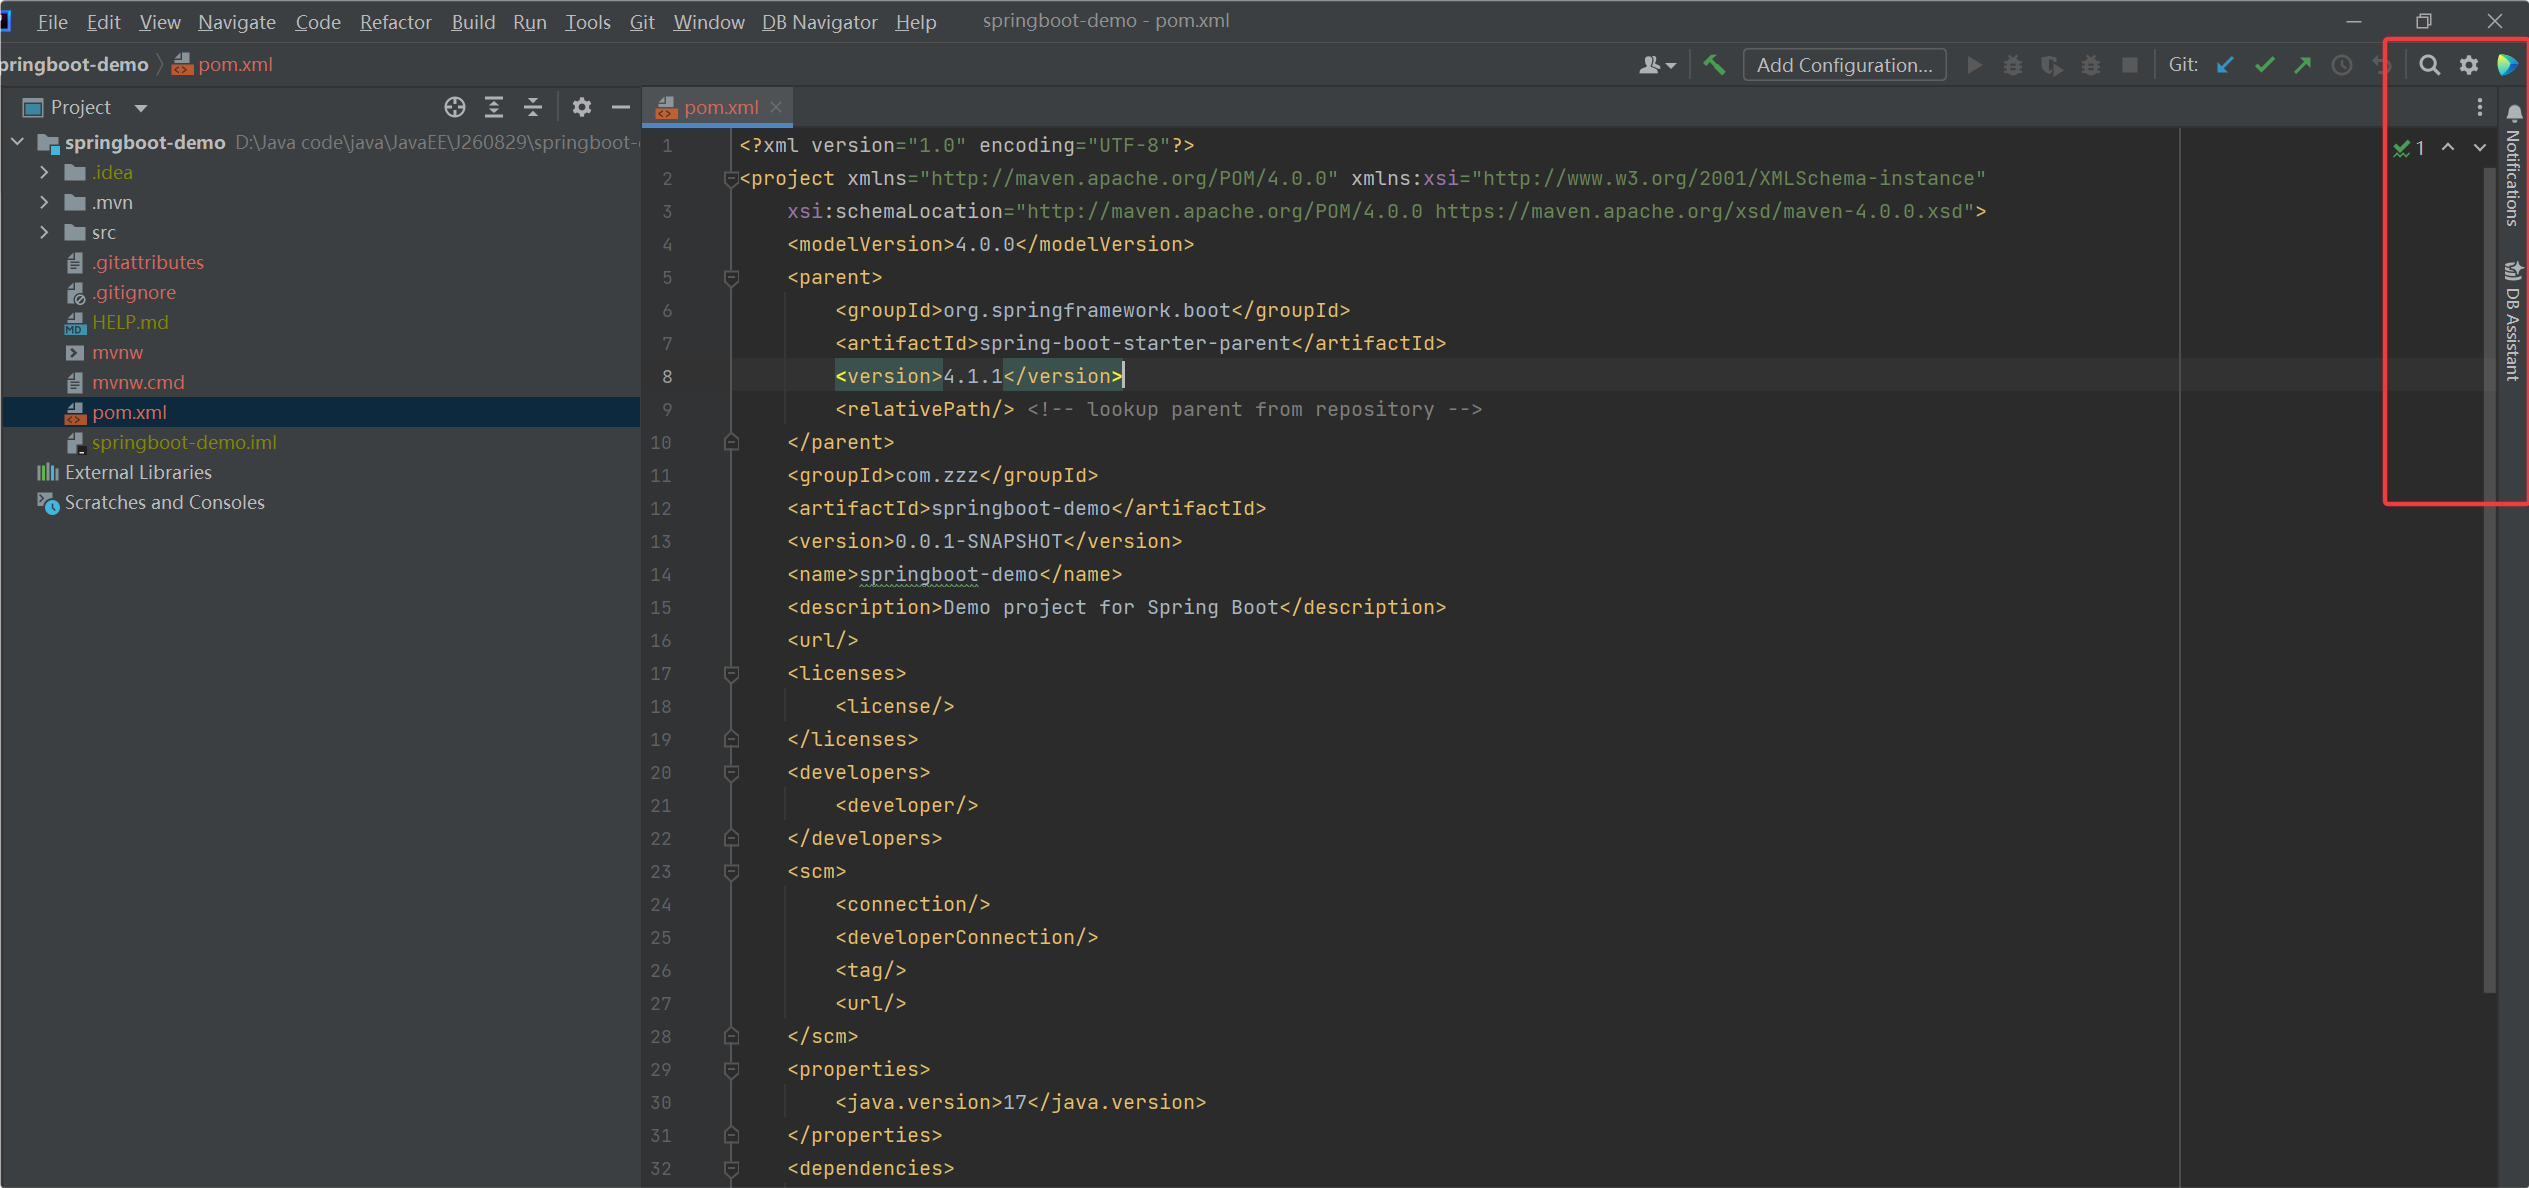Click Git Commit green checkmark
Viewport: 2529px width, 1188px height.
click(x=2264, y=65)
